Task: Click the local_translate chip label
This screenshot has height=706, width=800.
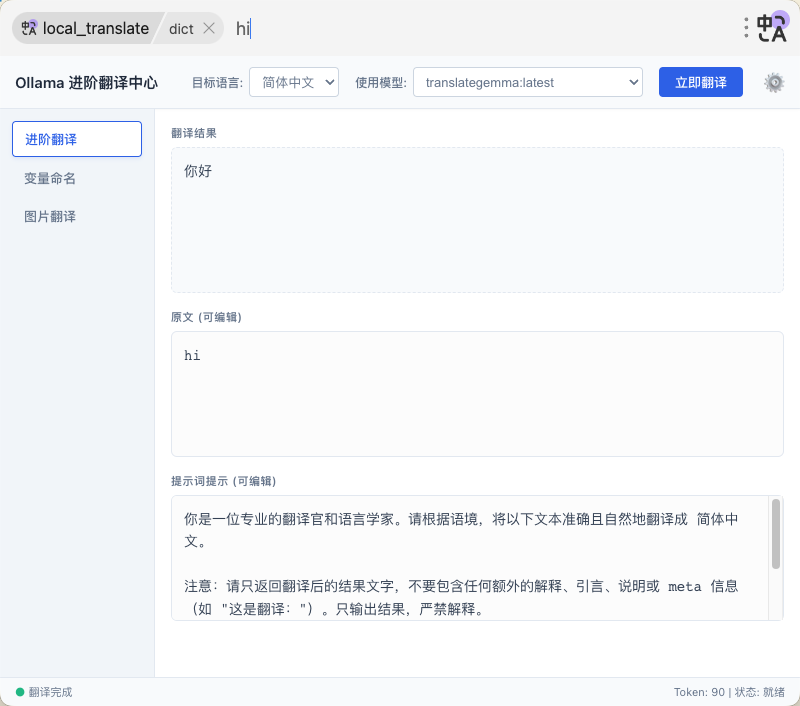Action: (95, 28)
